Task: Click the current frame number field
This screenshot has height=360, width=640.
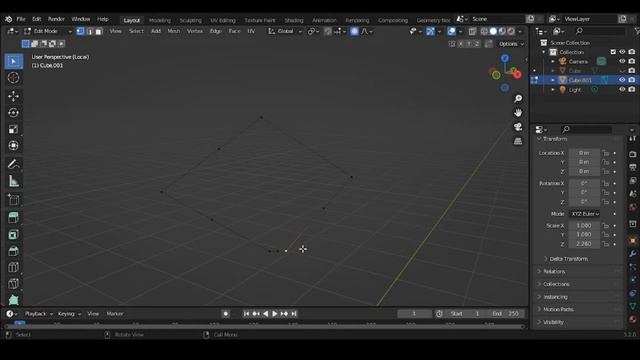Action: 414,314
